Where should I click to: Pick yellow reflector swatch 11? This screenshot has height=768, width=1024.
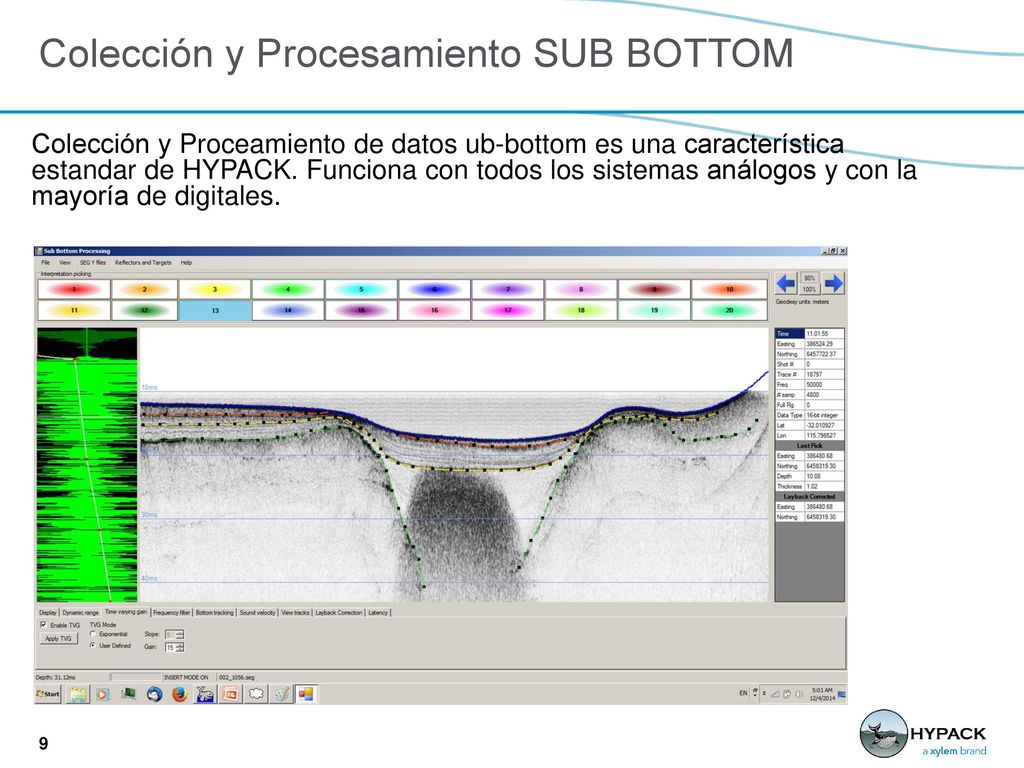coord(74,310)
